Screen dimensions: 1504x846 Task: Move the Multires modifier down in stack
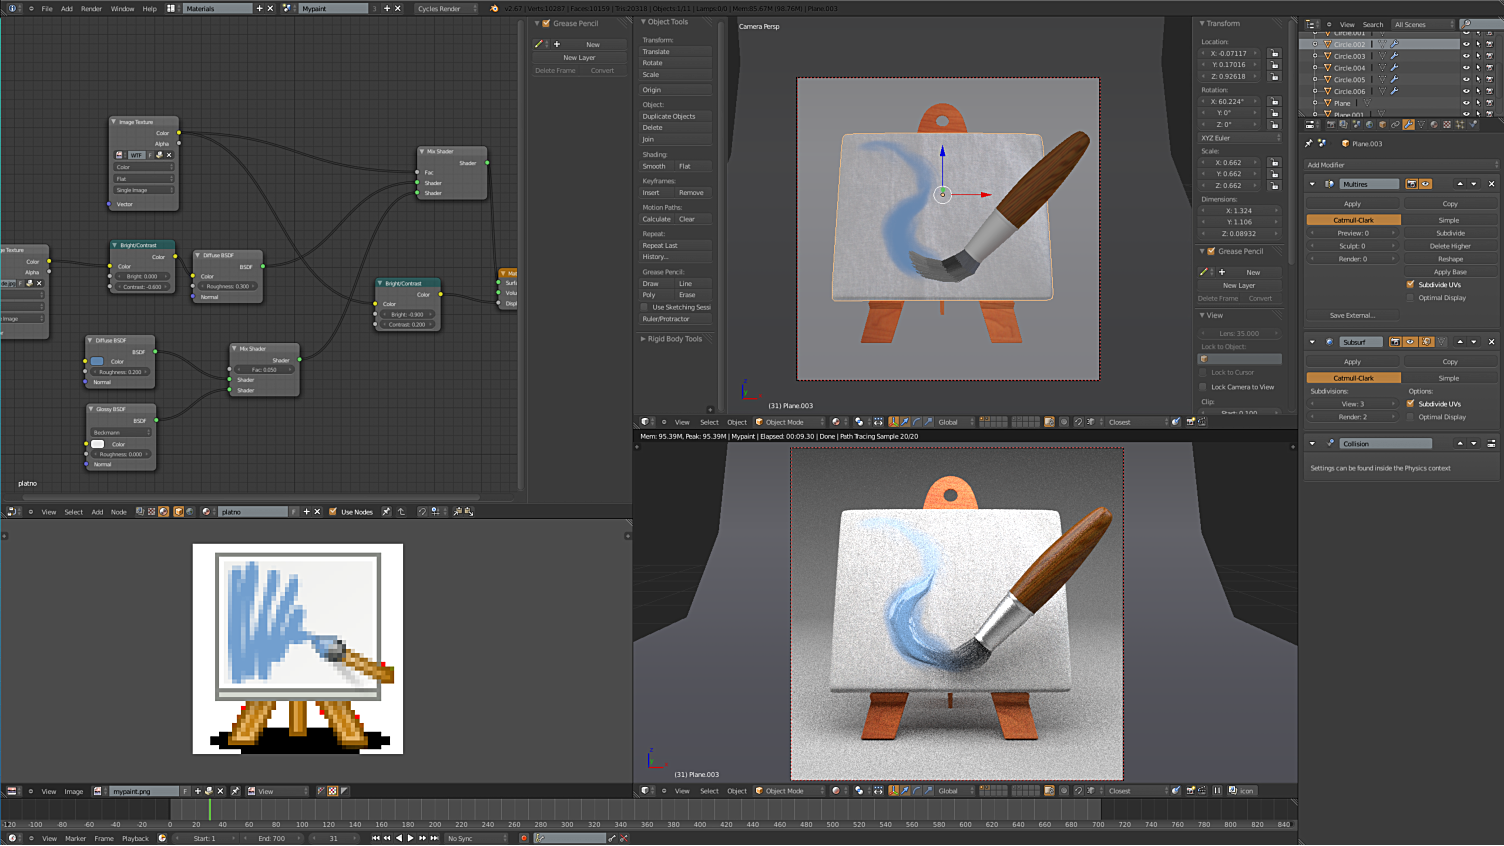click(x=1473, y=184)
